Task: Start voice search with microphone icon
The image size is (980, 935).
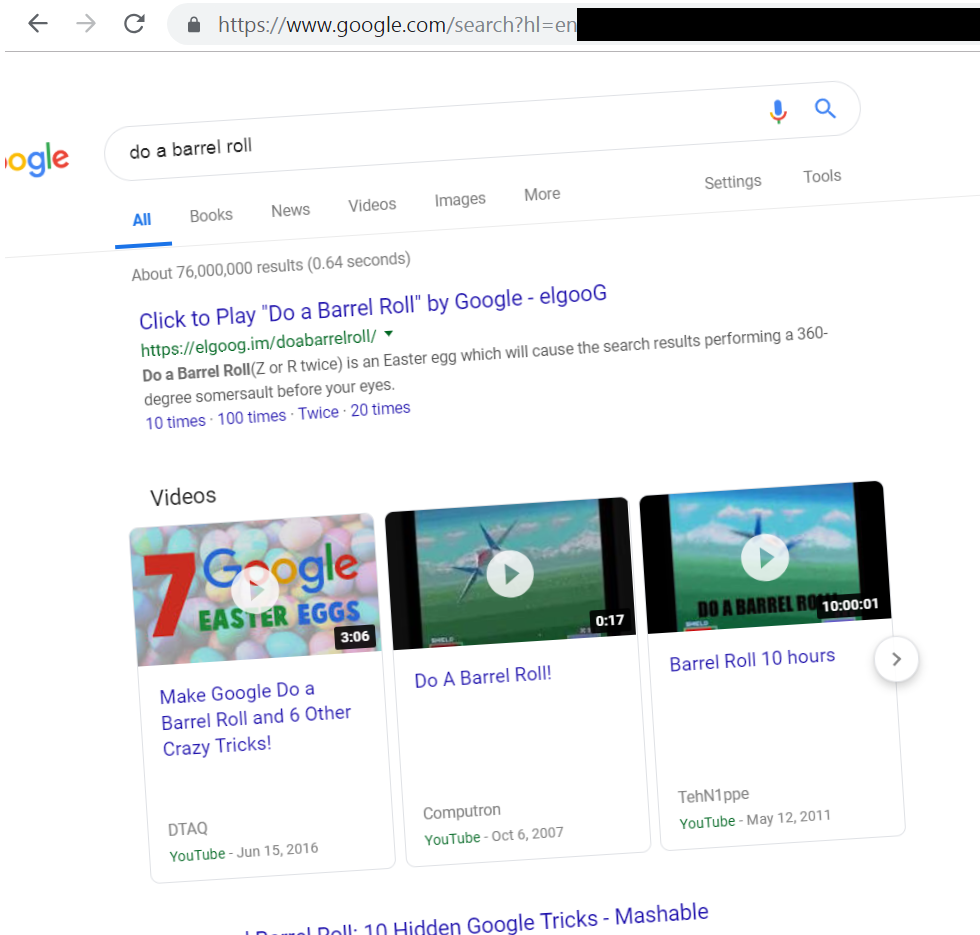Action: coord(778,112)
